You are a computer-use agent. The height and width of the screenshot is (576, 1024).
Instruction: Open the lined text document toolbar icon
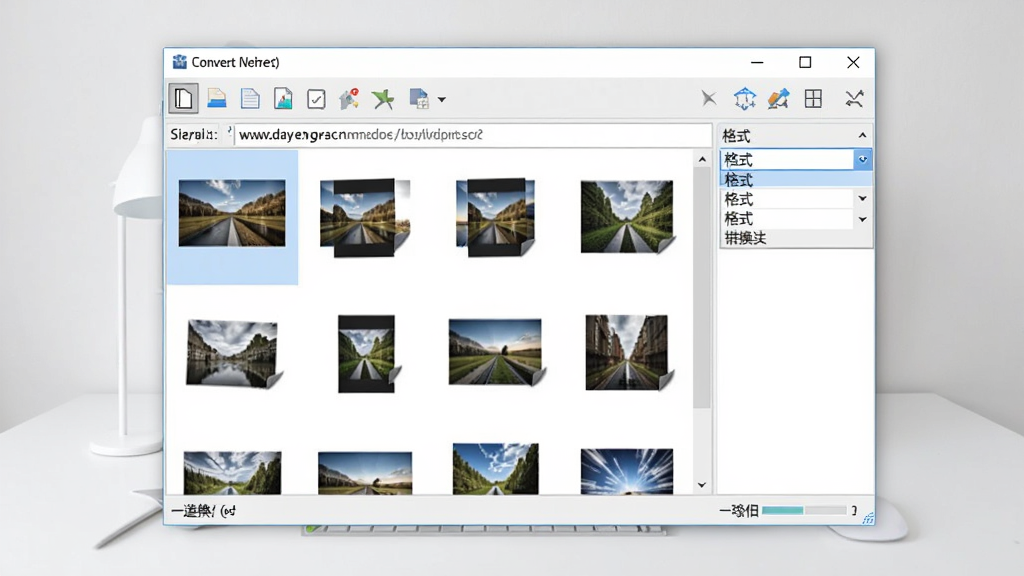[x=250, y=99]
